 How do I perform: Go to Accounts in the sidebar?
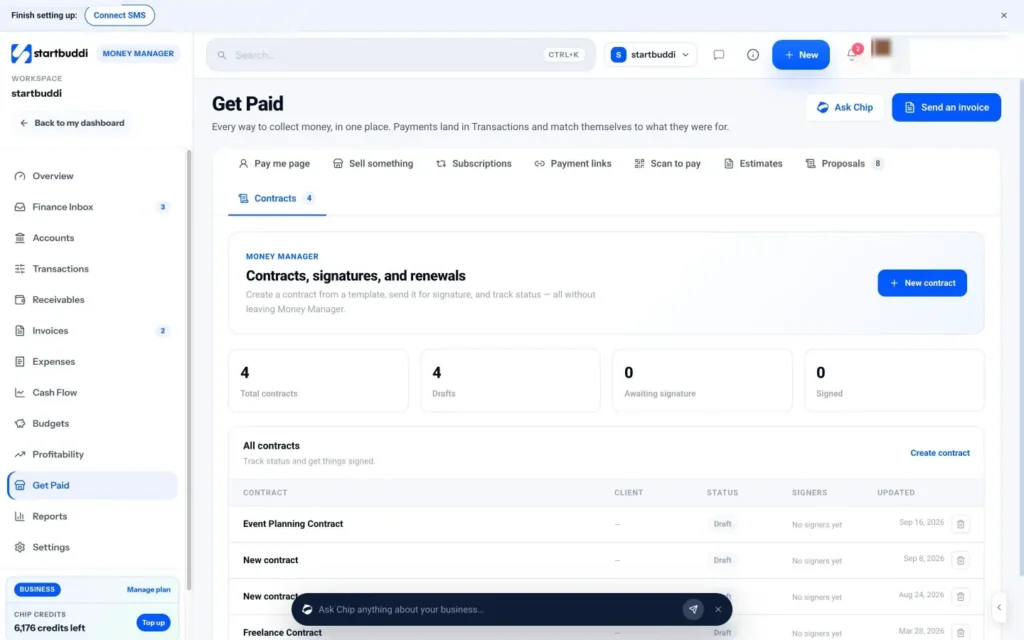[x=91, y=238]
